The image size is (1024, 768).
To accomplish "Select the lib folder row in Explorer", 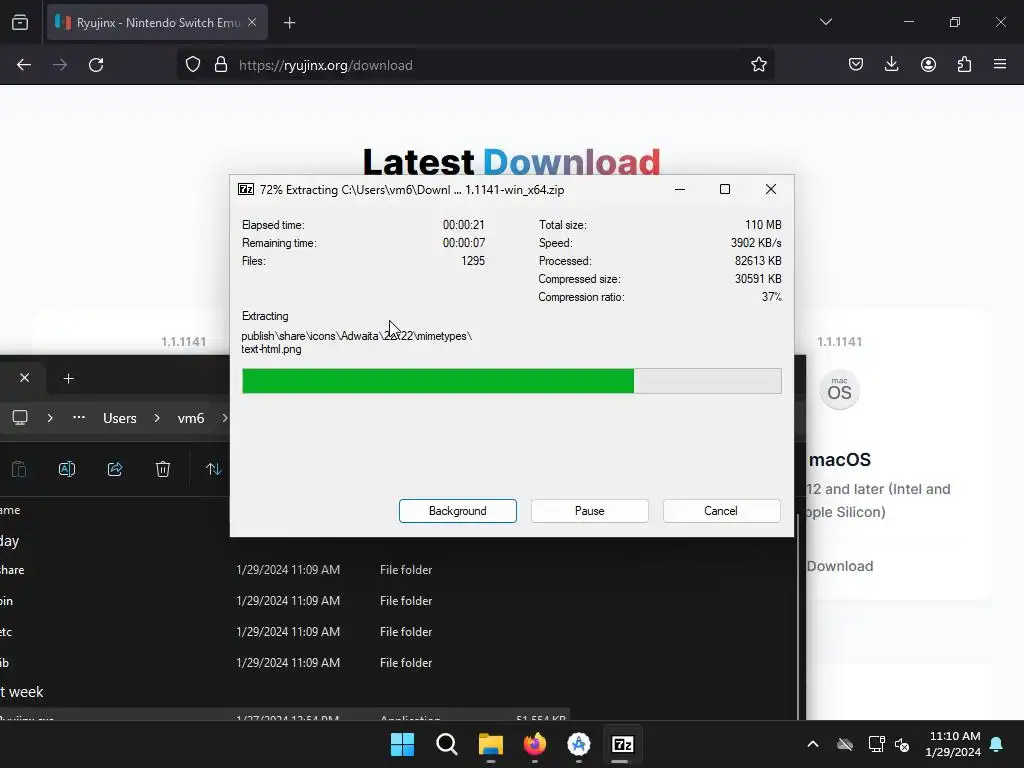I will tap(285, 663).
